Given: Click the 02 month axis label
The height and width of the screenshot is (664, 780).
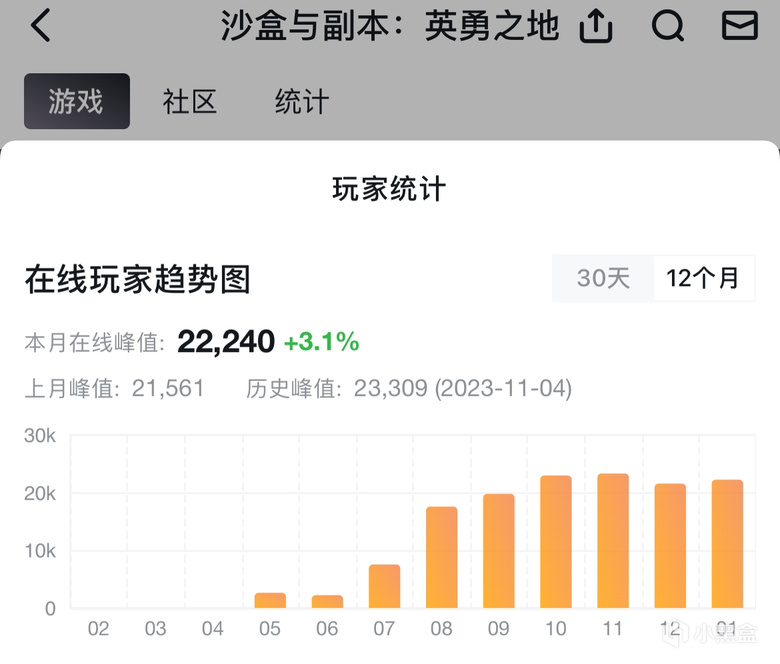Looking at the screenshot, I should click(x=98, y=629).
